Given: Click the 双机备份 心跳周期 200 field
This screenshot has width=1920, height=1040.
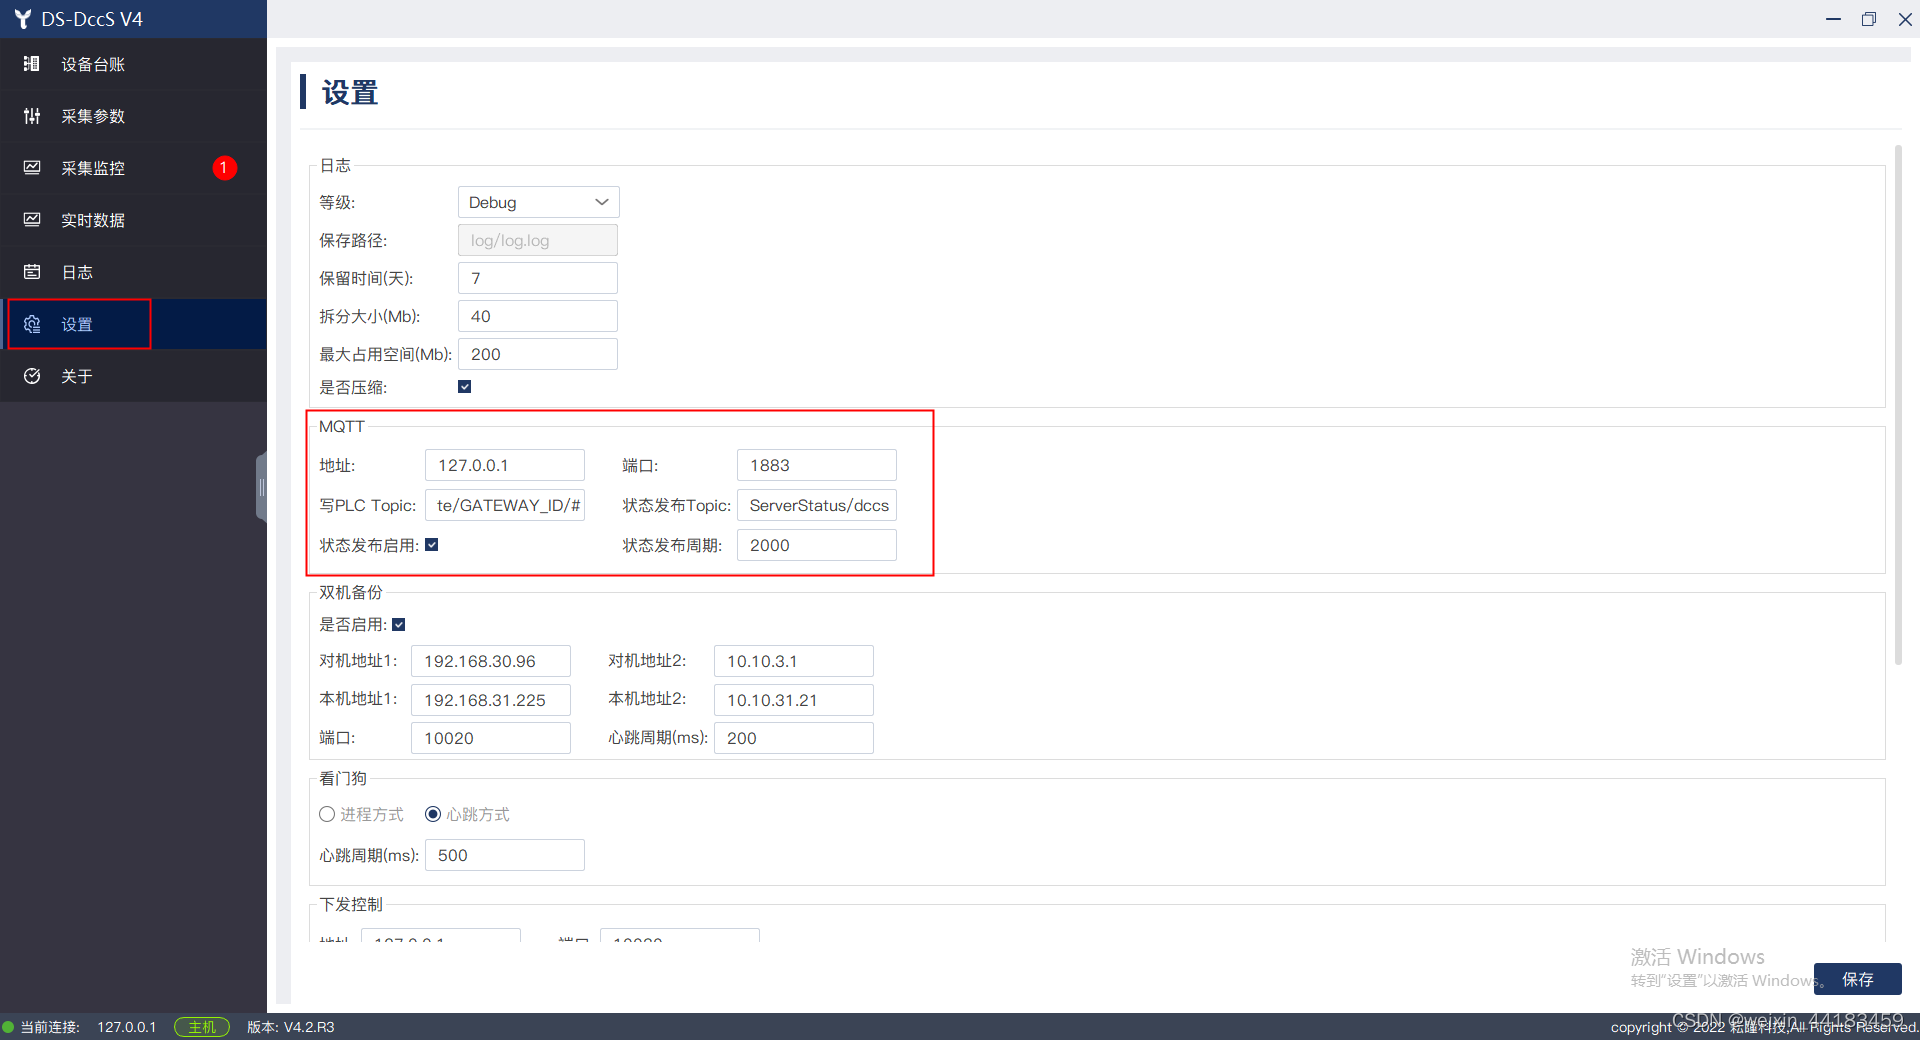Looking at the screenshot, I should (794, 738).
